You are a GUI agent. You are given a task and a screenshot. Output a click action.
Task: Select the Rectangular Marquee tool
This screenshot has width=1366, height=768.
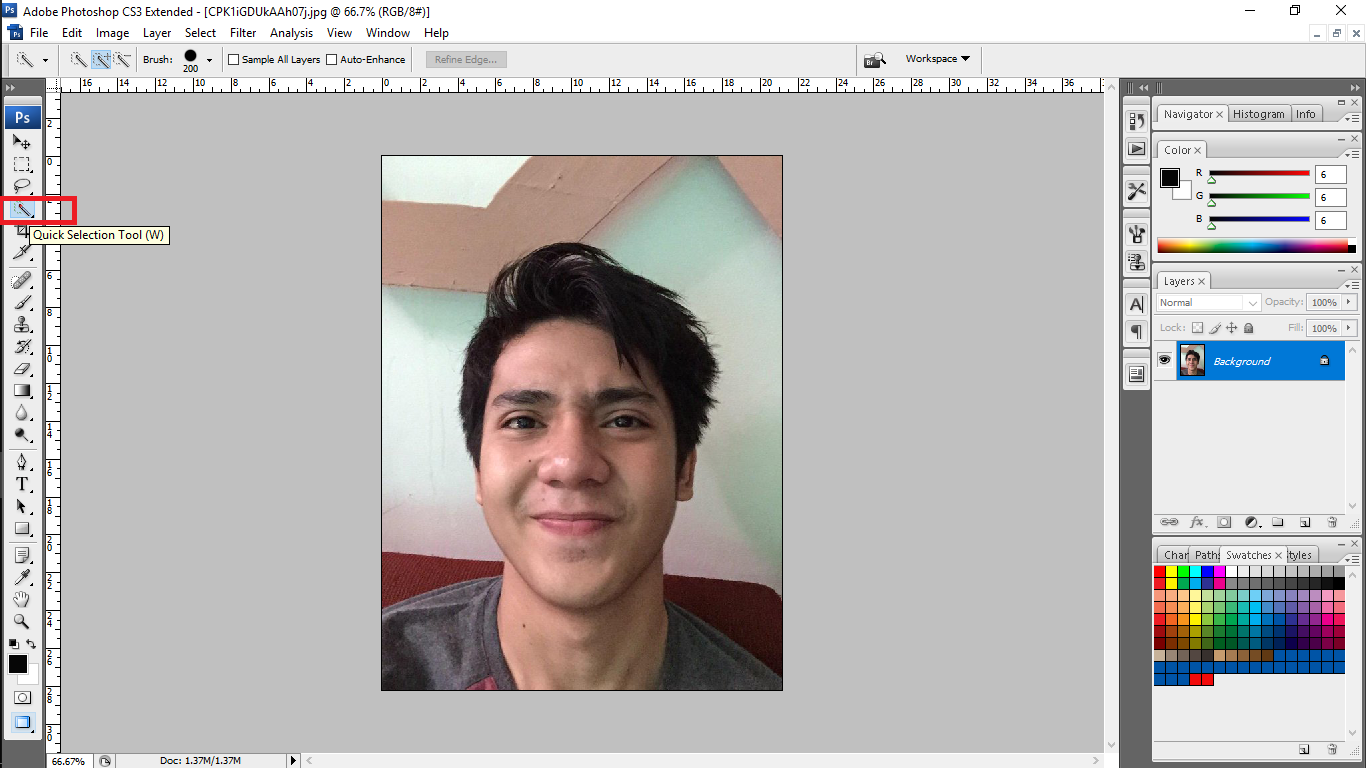[x=22, y=165]
